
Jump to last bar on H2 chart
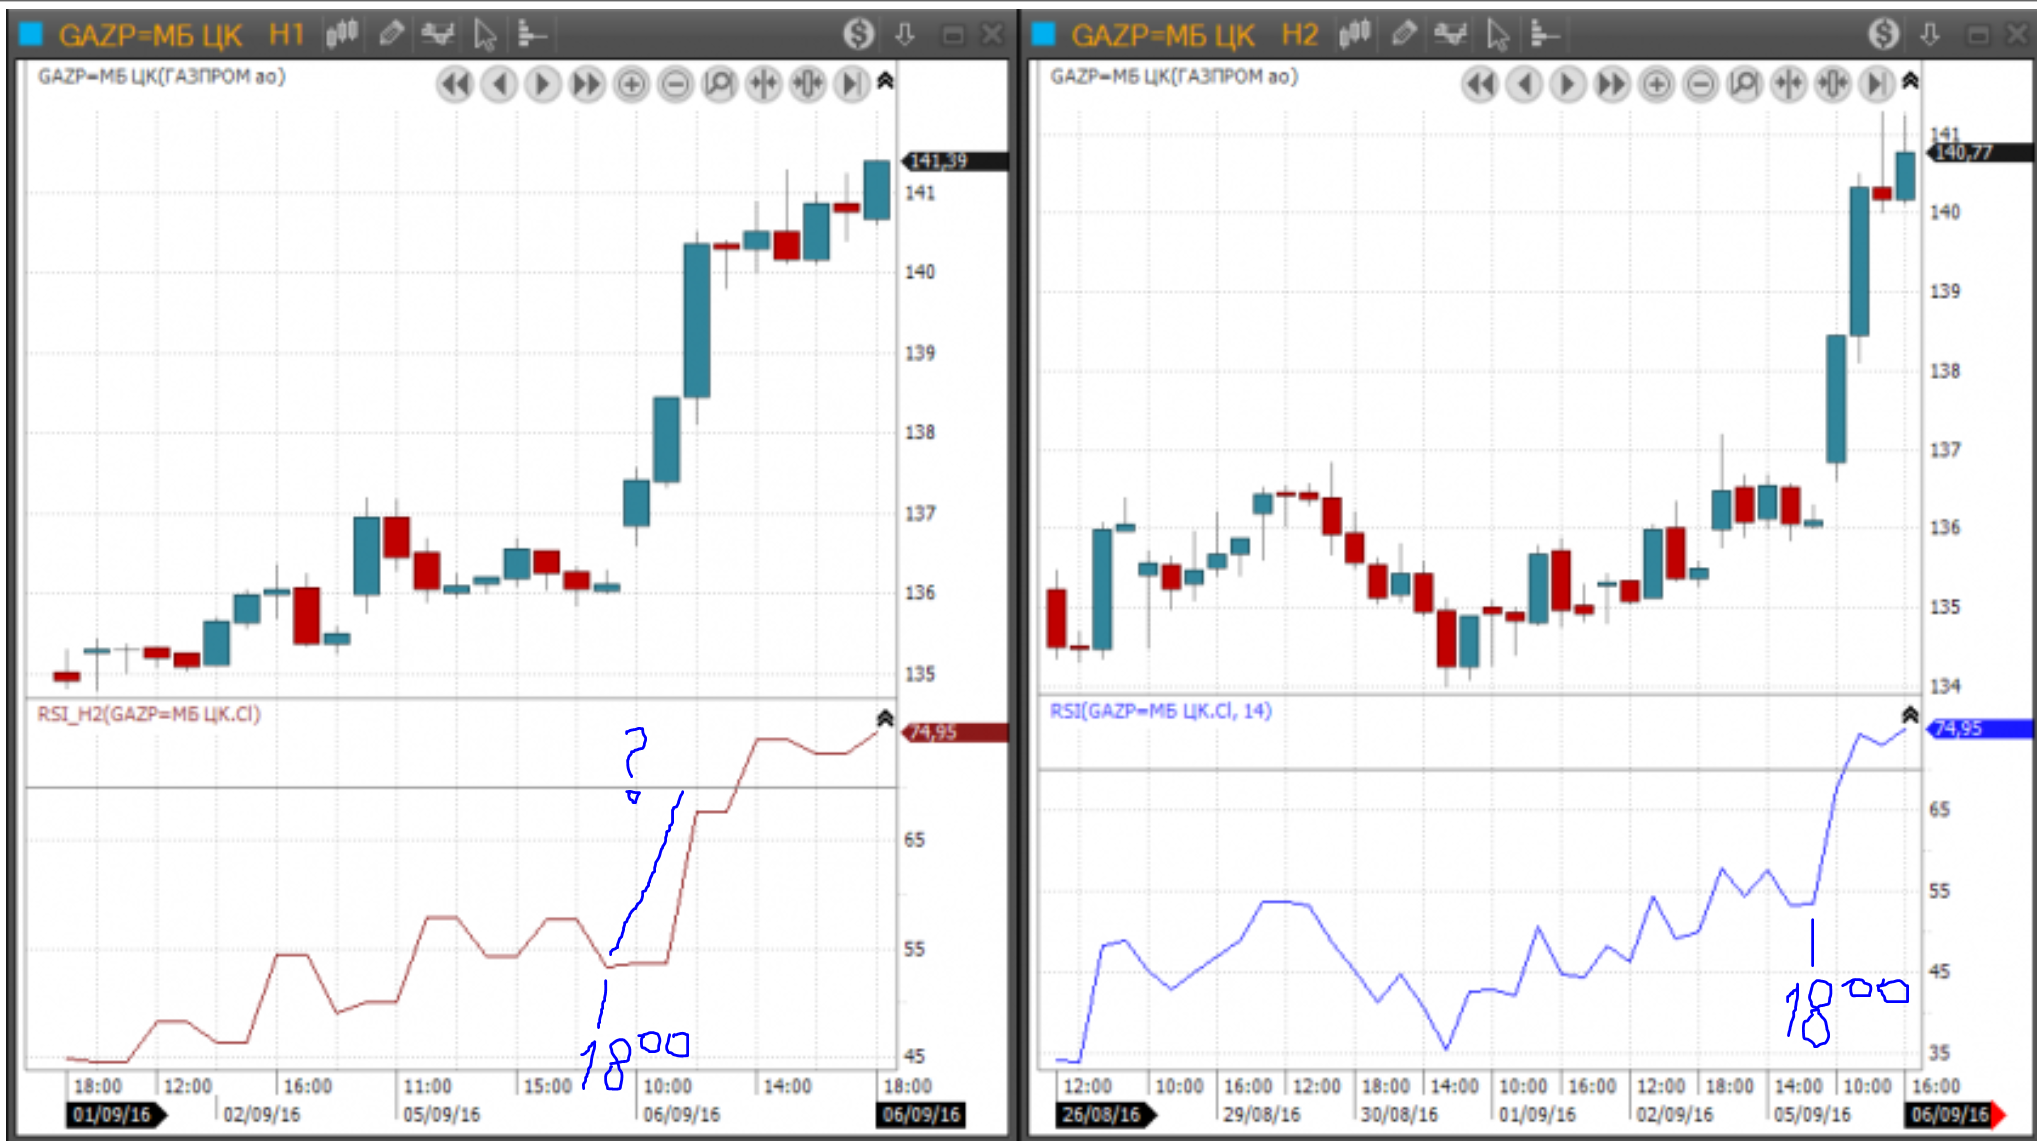click(x=1877, y=85)
